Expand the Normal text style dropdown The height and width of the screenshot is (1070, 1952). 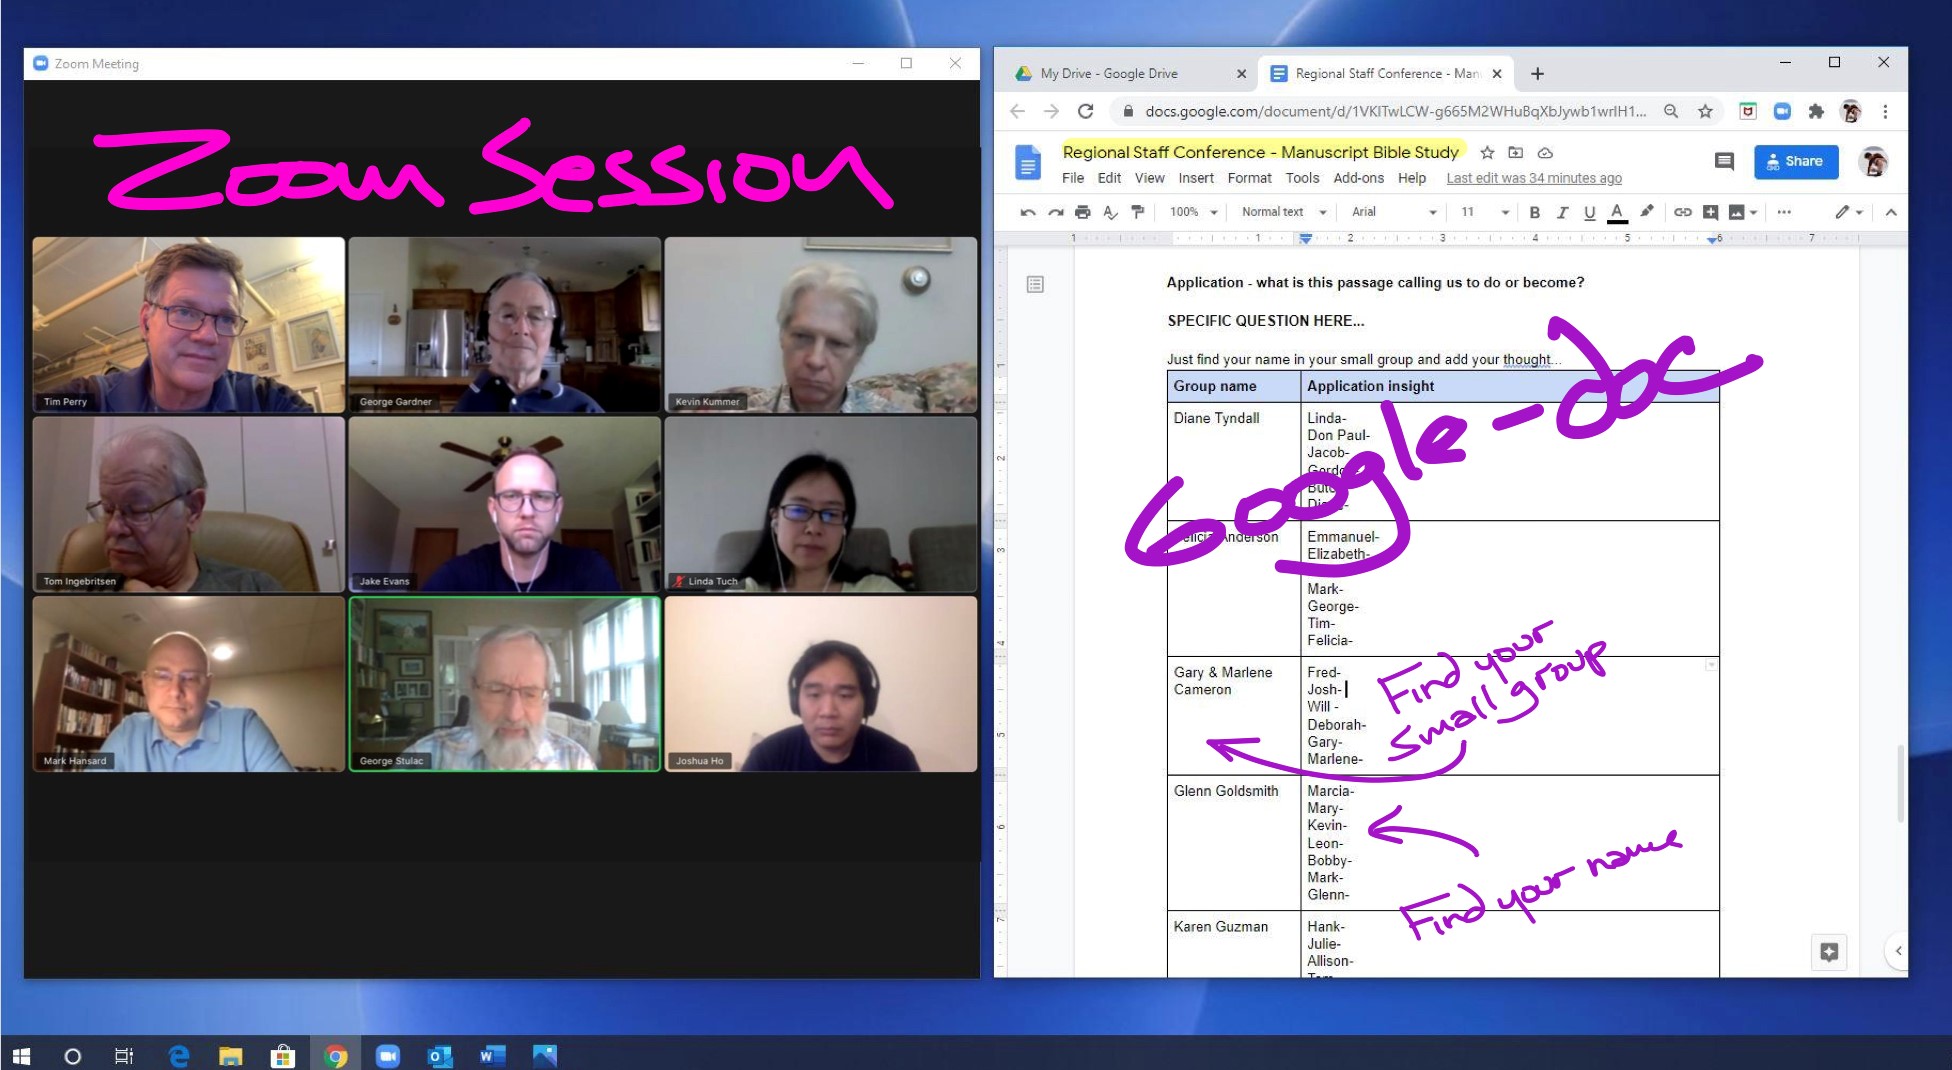pos(1283,212)
